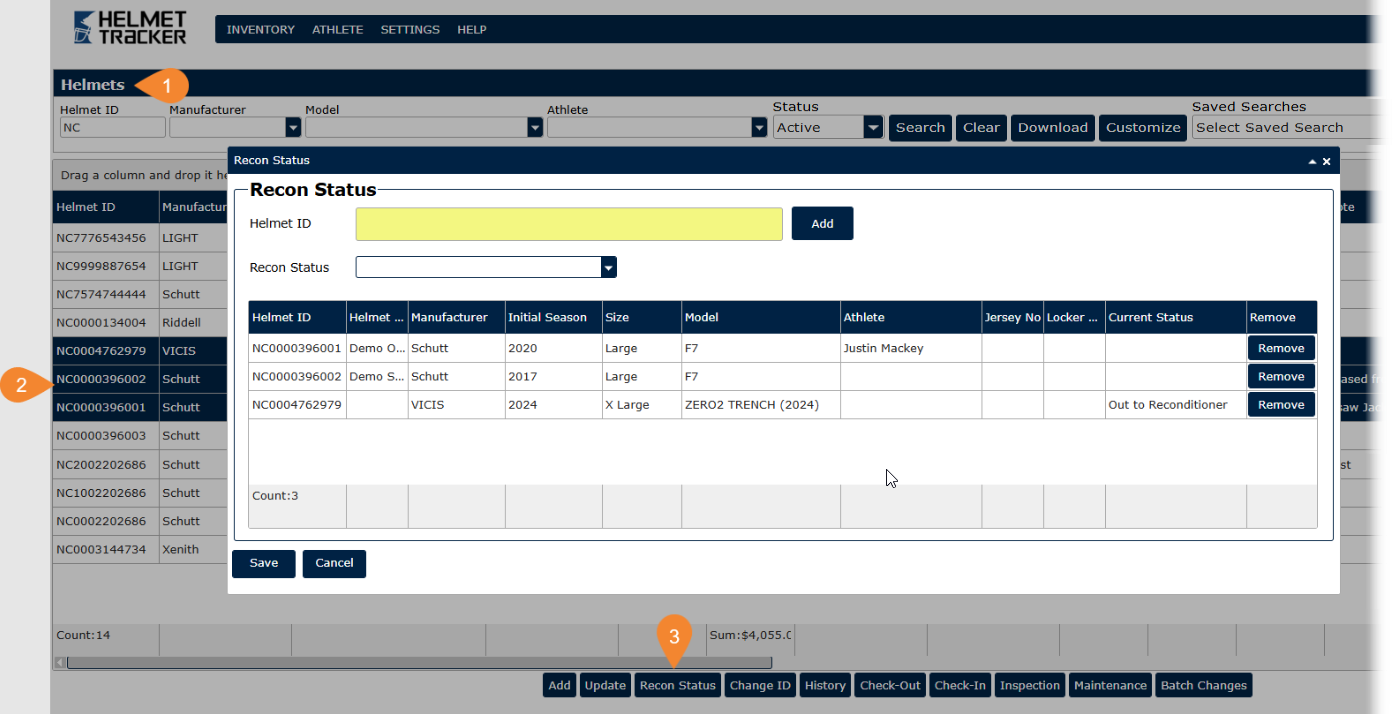1400x714 pixels.
Task: Click the Helmet ID search field containing NC
Action: click(x=112, y=128)
